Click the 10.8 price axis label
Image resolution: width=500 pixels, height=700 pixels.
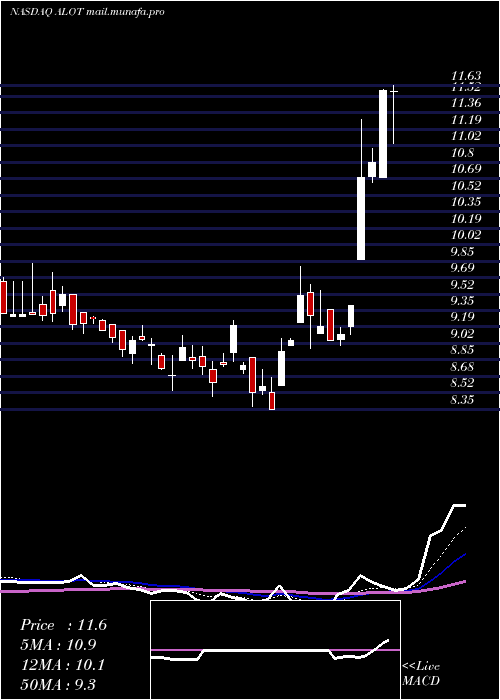click(462, 153)
